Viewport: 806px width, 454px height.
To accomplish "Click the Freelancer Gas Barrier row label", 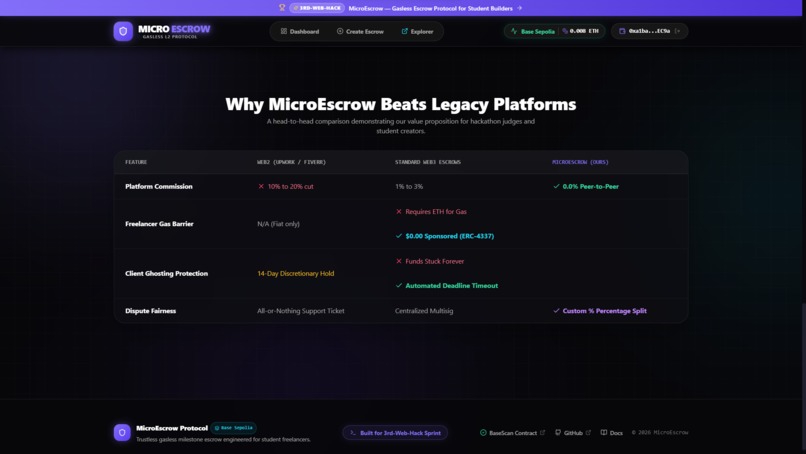I will click(159, 224).
